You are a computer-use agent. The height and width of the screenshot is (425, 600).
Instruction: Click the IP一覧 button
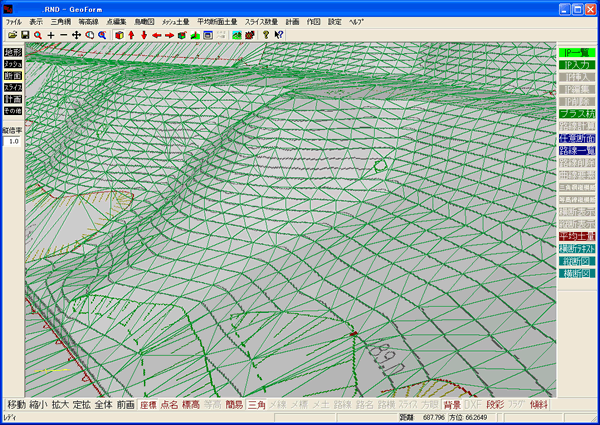tap(577, 52)
